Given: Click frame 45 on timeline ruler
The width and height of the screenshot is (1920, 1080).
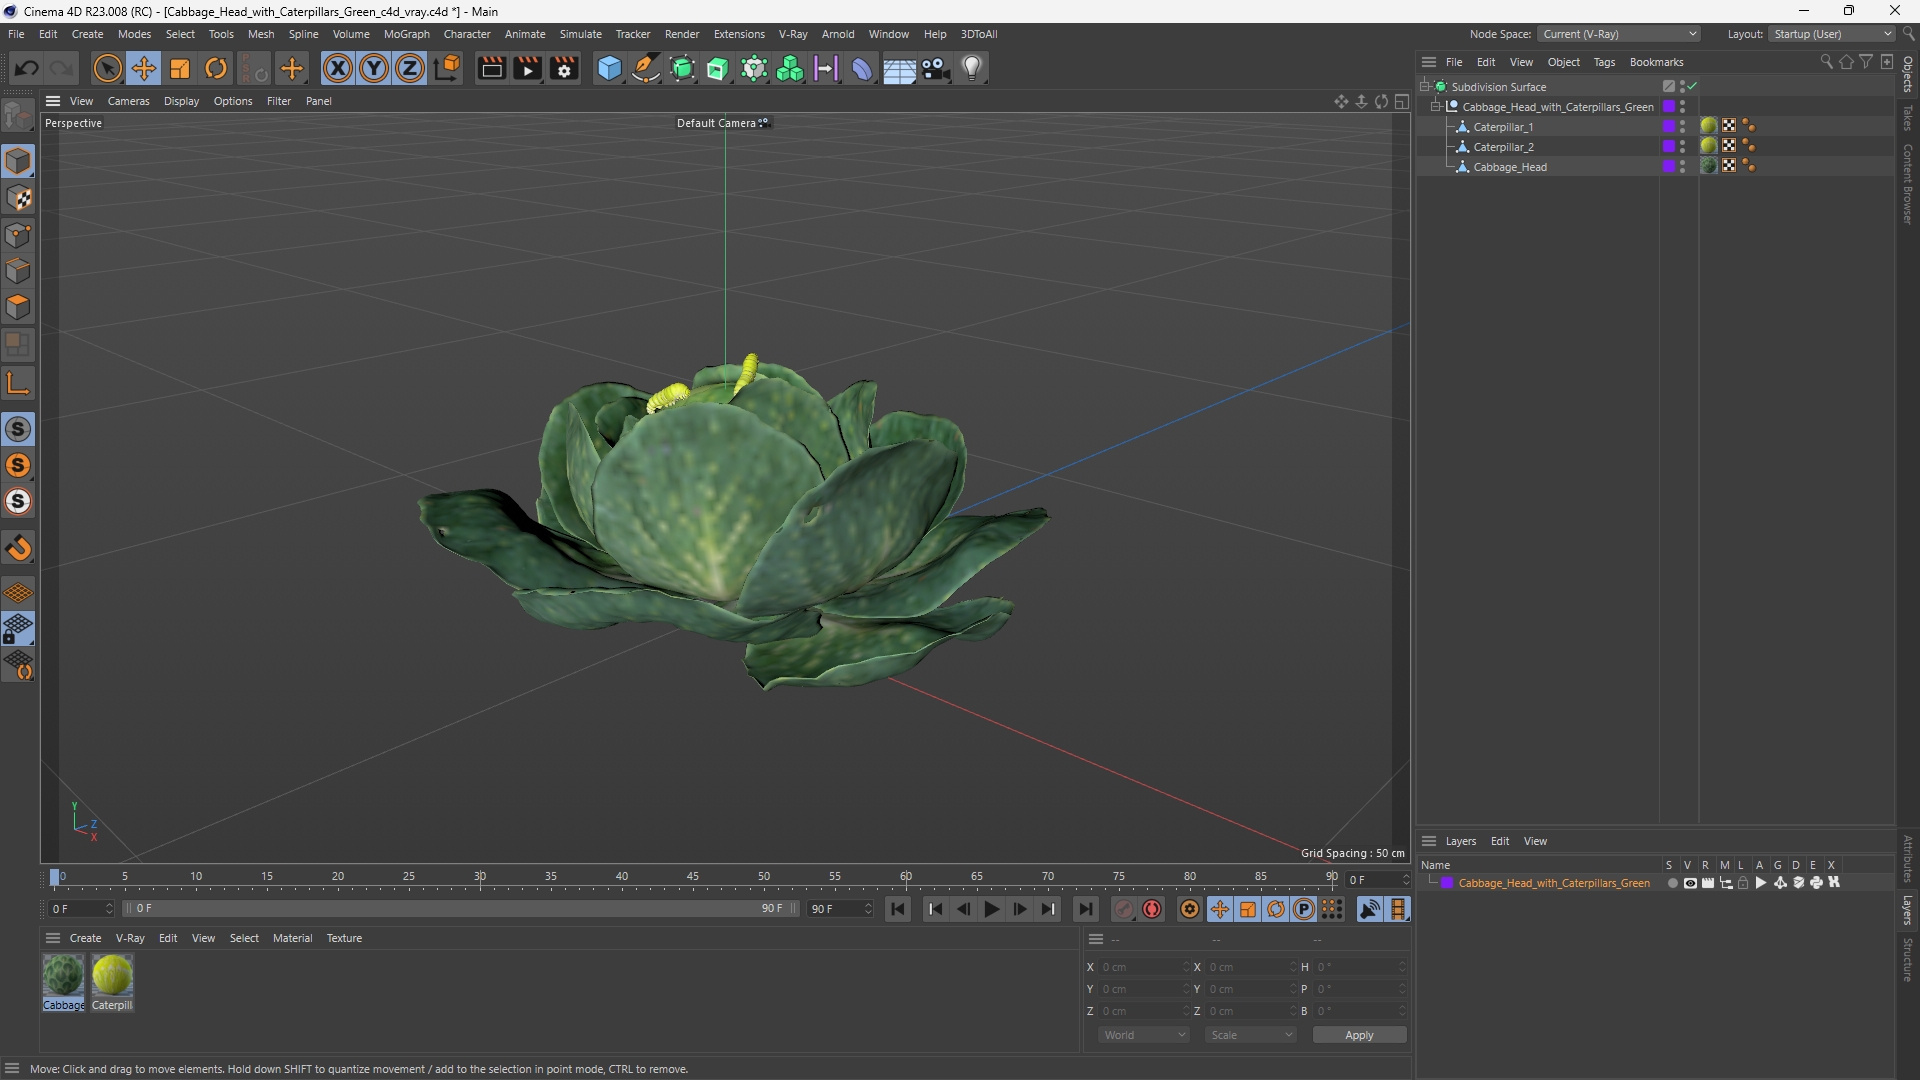Looking at the screenshot, I should 693,877.
